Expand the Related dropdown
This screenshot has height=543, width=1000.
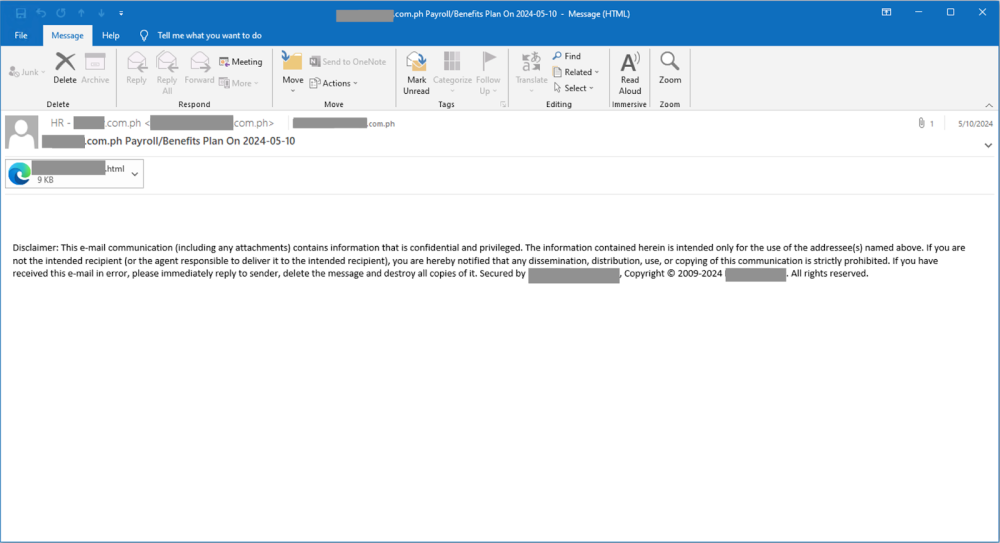click(x=576, y=72)
